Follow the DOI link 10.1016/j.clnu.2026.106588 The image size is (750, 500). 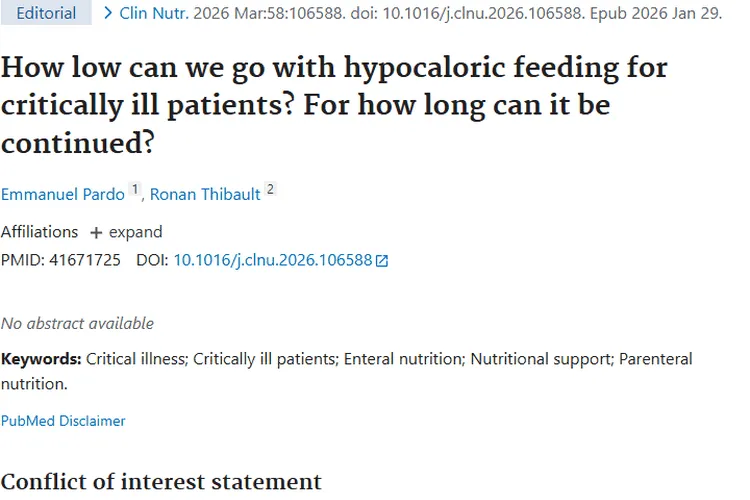click(272, 260)
